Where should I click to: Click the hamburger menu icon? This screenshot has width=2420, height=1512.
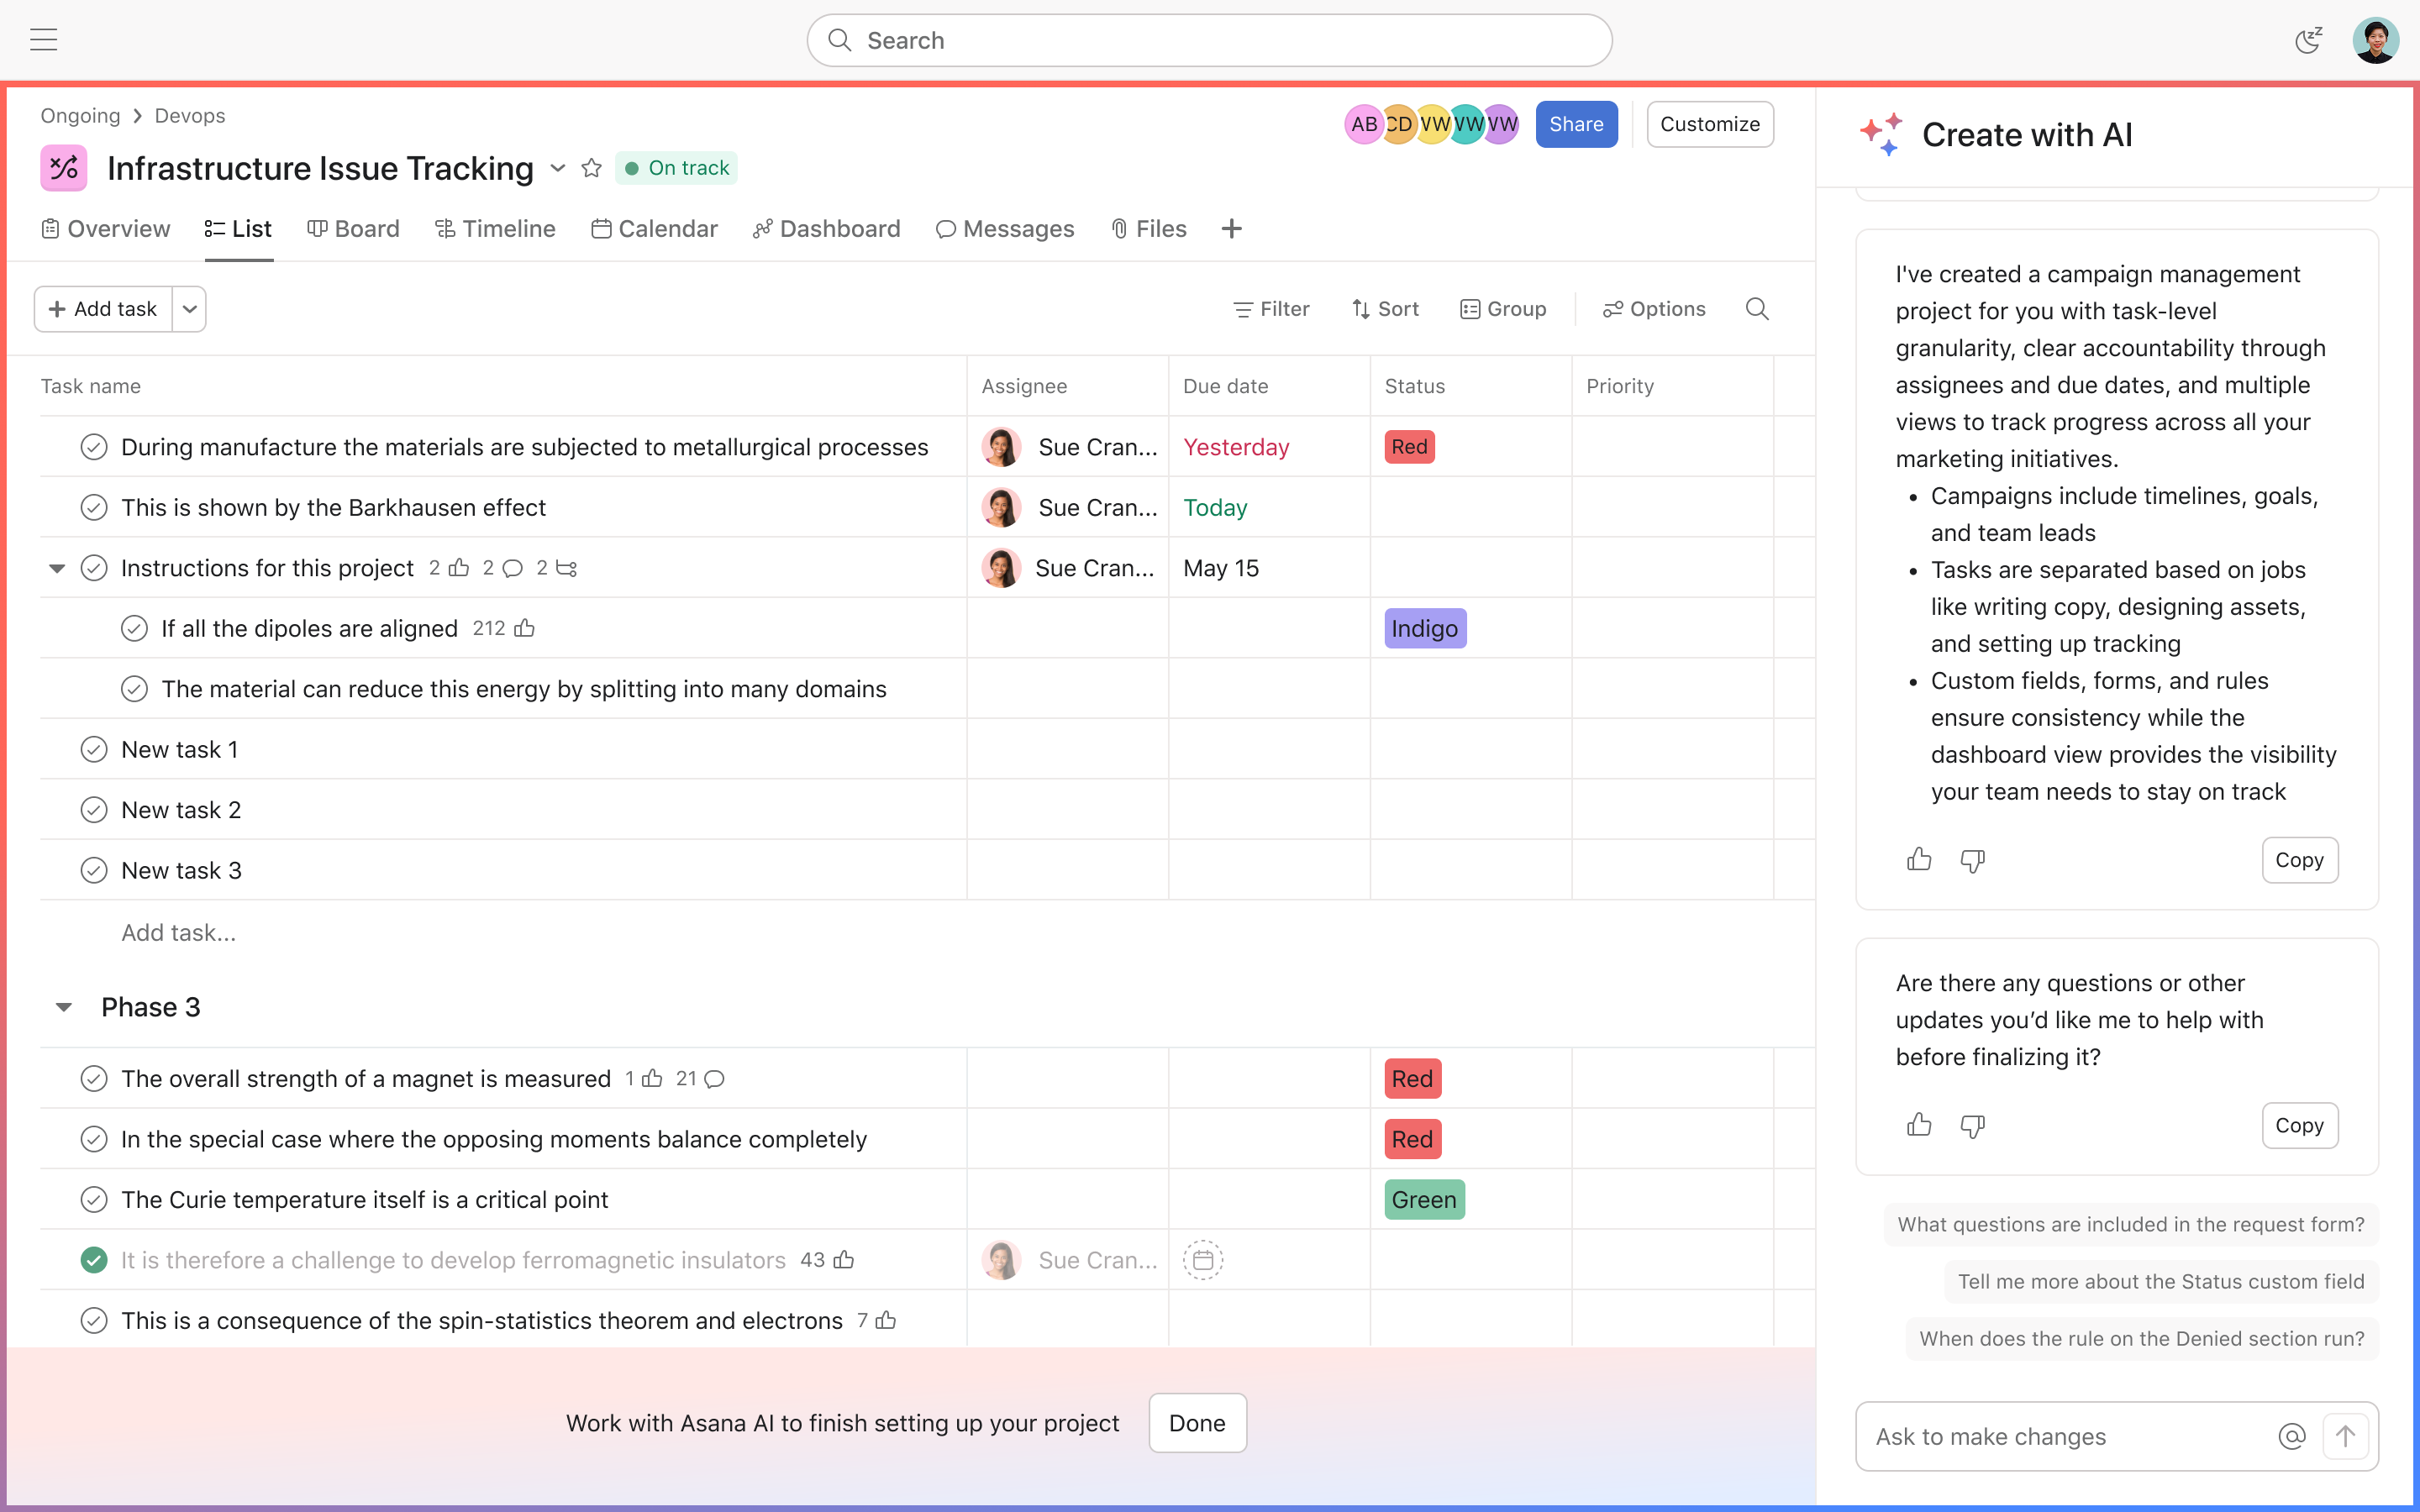pos(43,40)
